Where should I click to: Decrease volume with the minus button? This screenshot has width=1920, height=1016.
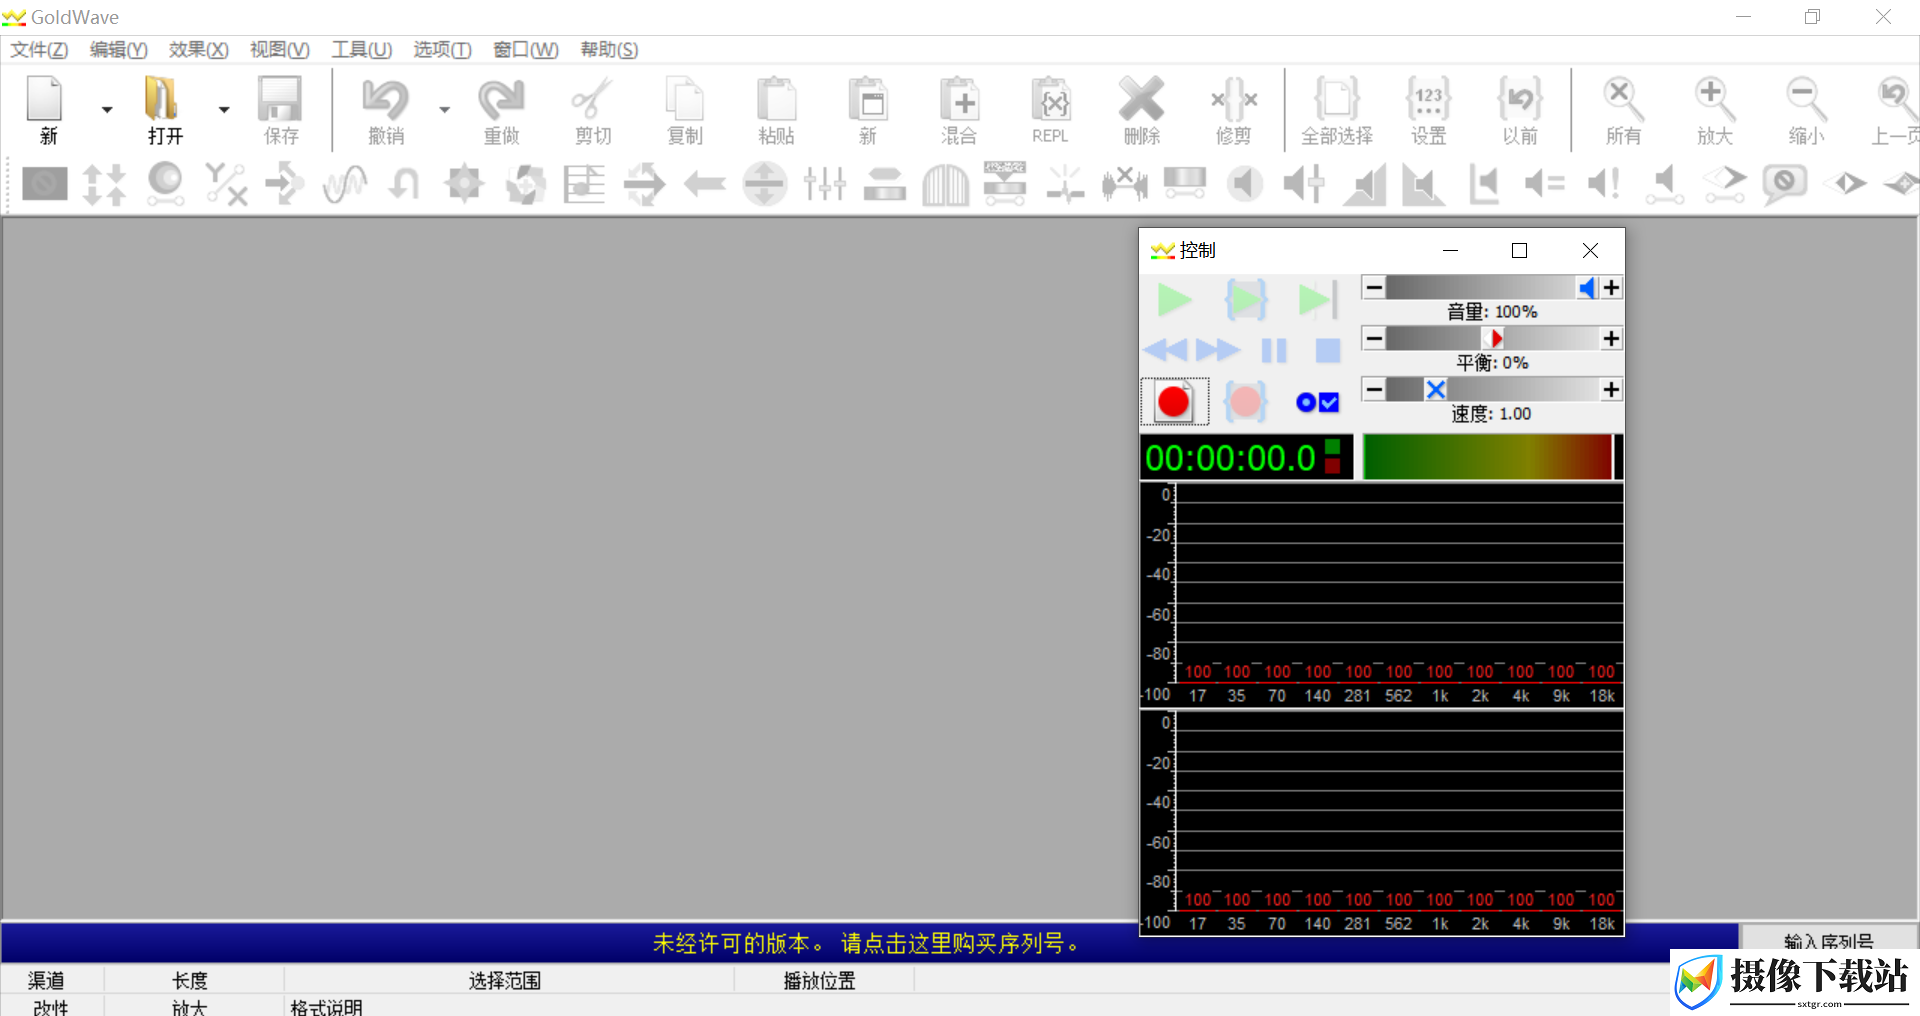(1374, 288)
